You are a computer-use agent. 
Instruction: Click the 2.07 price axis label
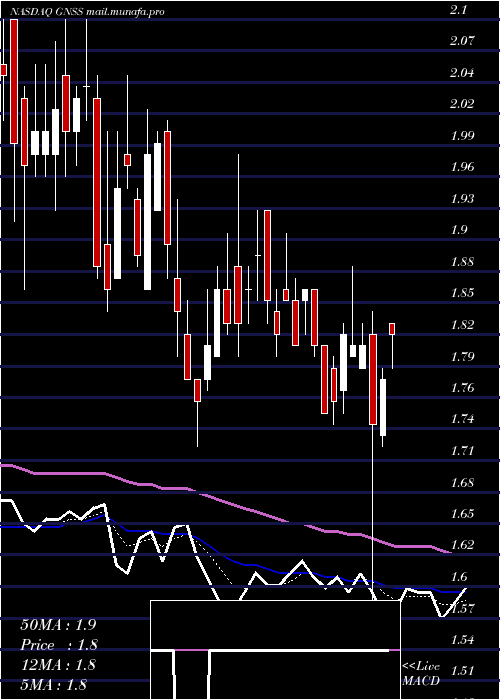[462, 41]
